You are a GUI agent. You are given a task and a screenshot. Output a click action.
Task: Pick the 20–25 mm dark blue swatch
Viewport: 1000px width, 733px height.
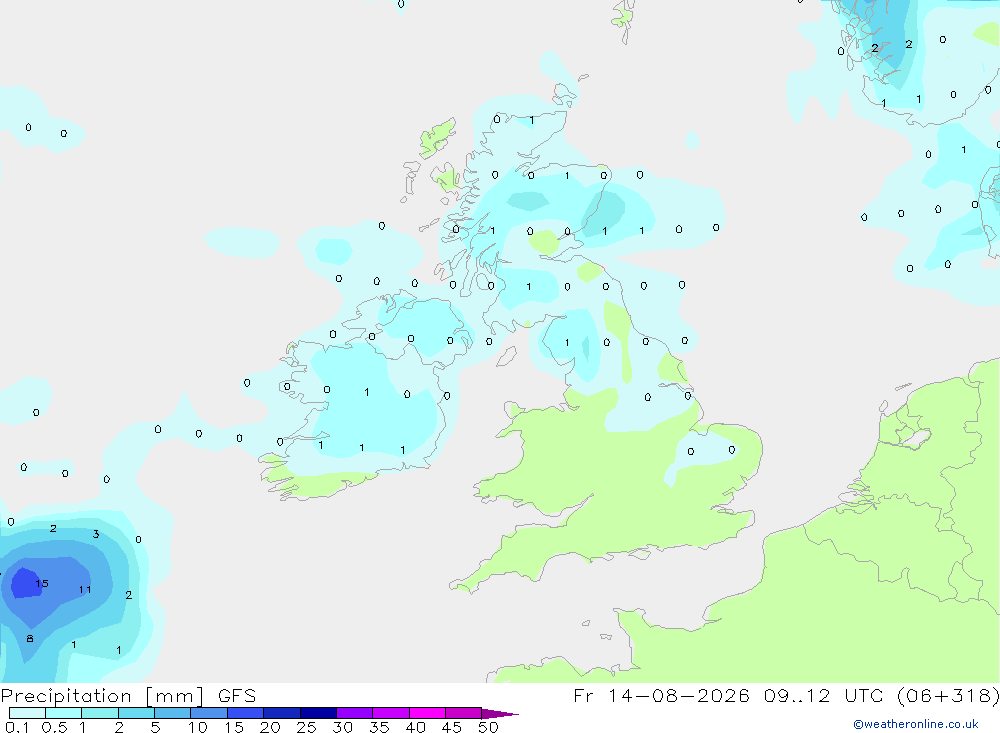pos(282,713)
